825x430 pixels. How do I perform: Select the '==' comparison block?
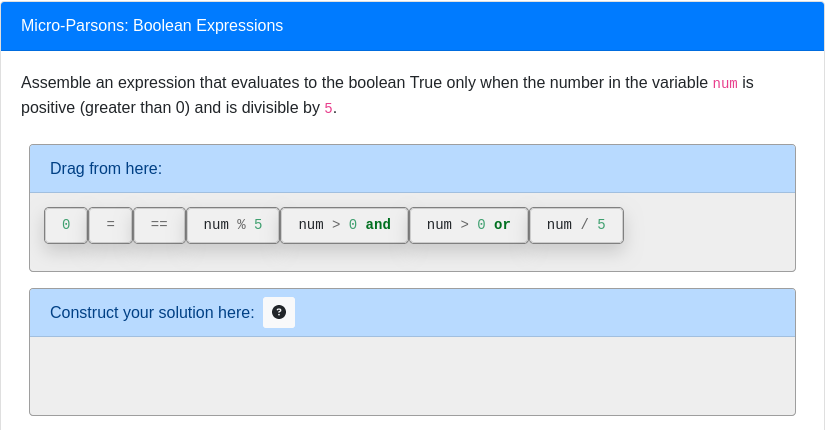159,225
